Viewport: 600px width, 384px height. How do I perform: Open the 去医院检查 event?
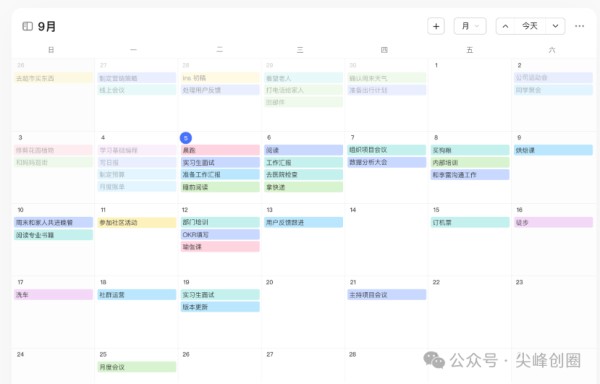(303, 175)
